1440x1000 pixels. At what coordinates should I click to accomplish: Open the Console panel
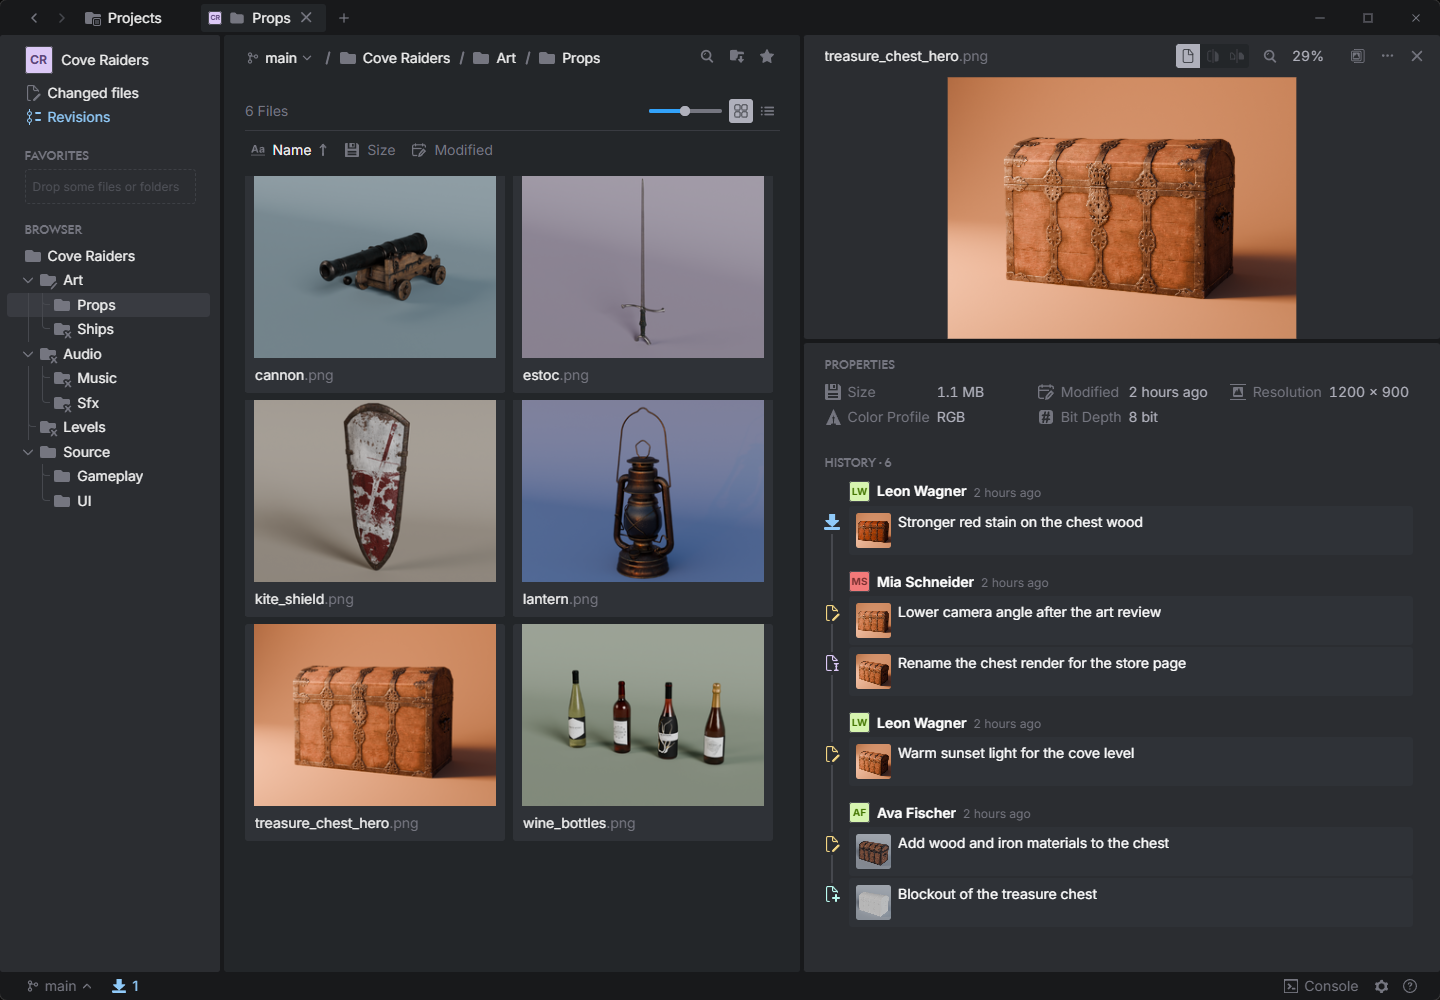1321,986
